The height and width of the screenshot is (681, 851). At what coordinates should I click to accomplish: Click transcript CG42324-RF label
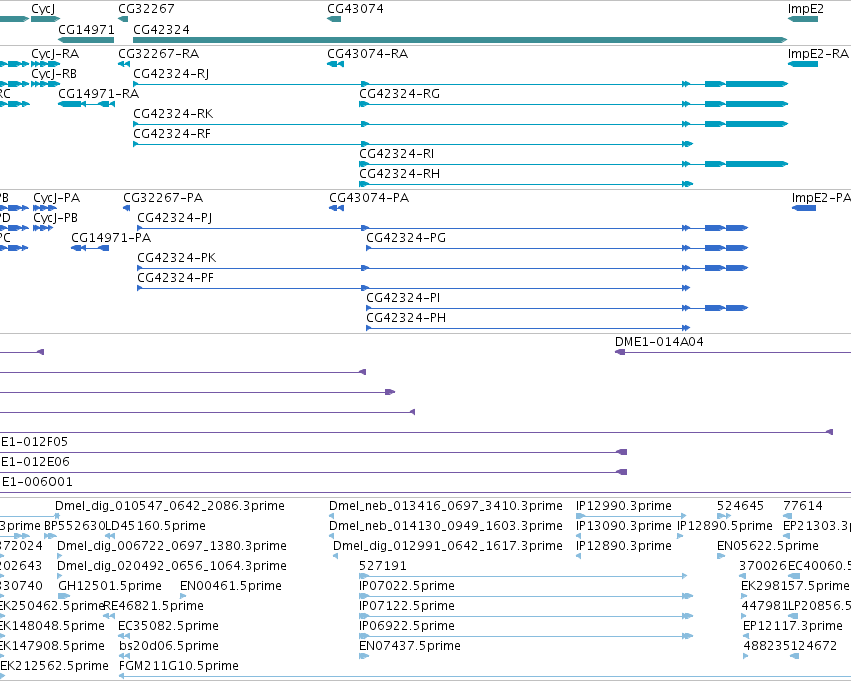click(172, 133)
